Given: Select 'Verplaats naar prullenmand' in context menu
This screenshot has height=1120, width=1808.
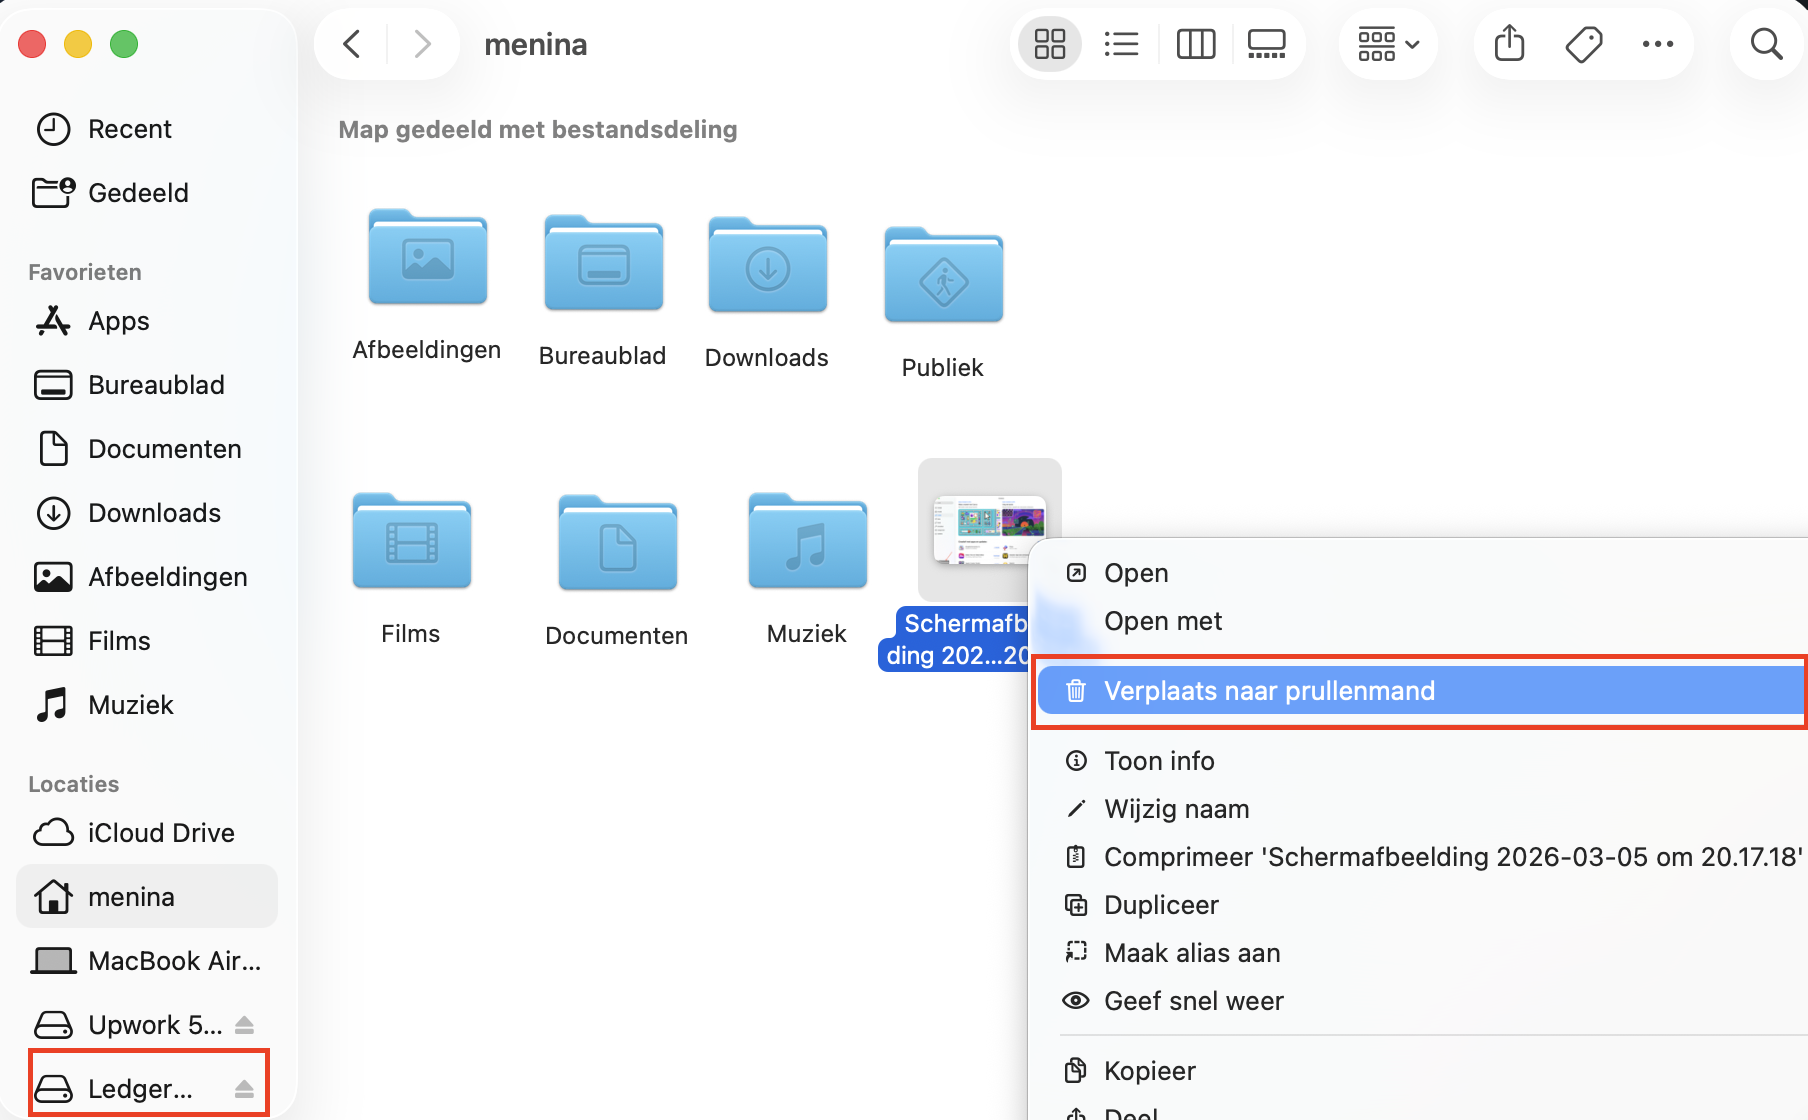Looking at the screenshot, I should click(x=1268, y=690).
